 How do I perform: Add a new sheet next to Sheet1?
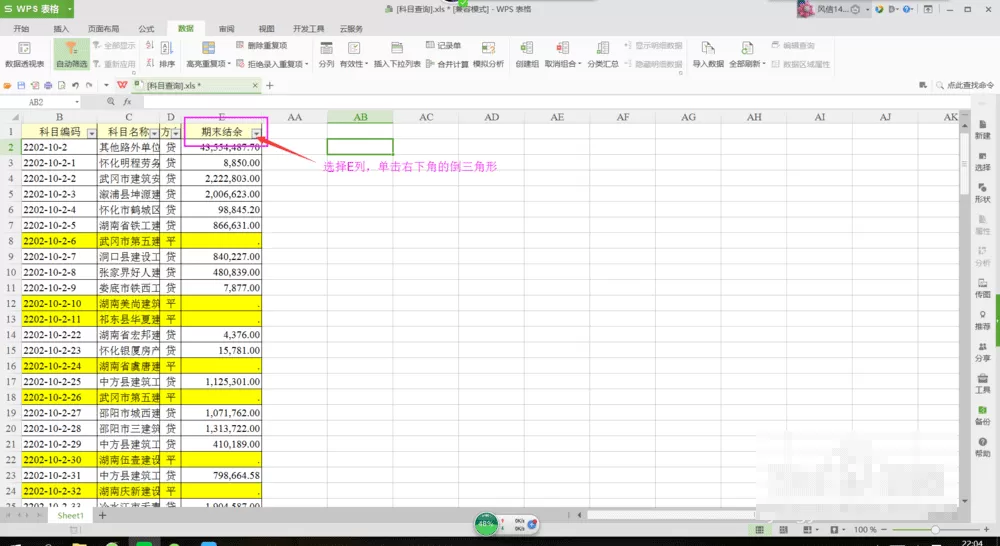point(102,515)
